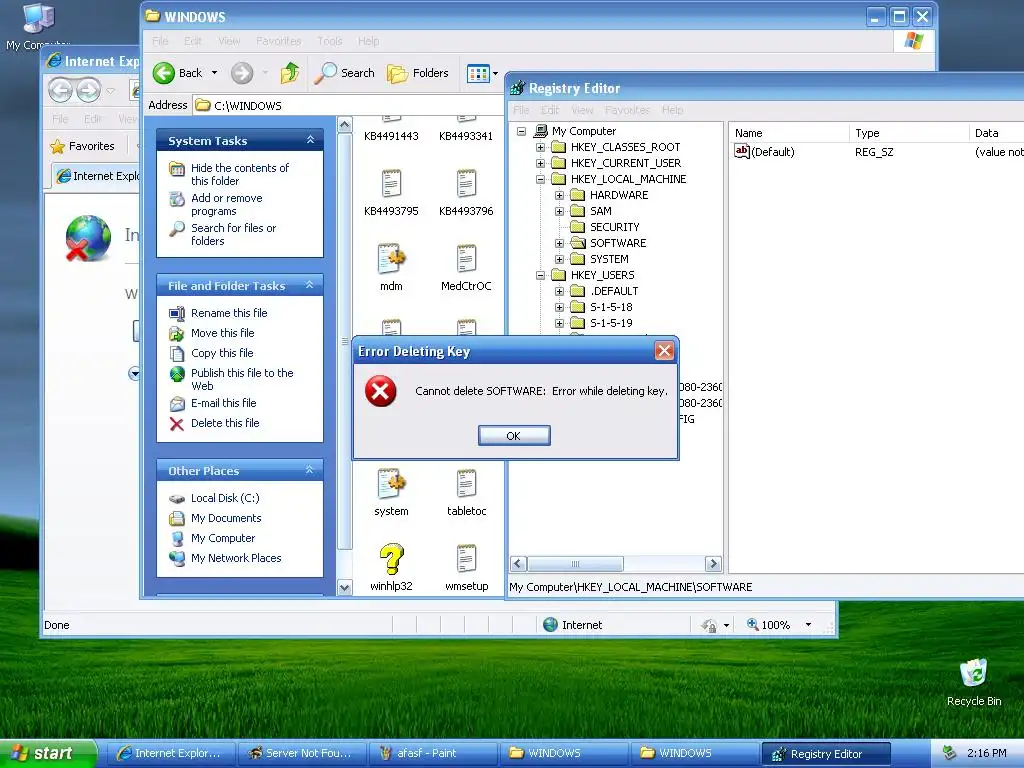Viewport: 1024px width, 768px height.
Task: Click E-mail this file
Action: pyautogui.click(x=223, y=403)
